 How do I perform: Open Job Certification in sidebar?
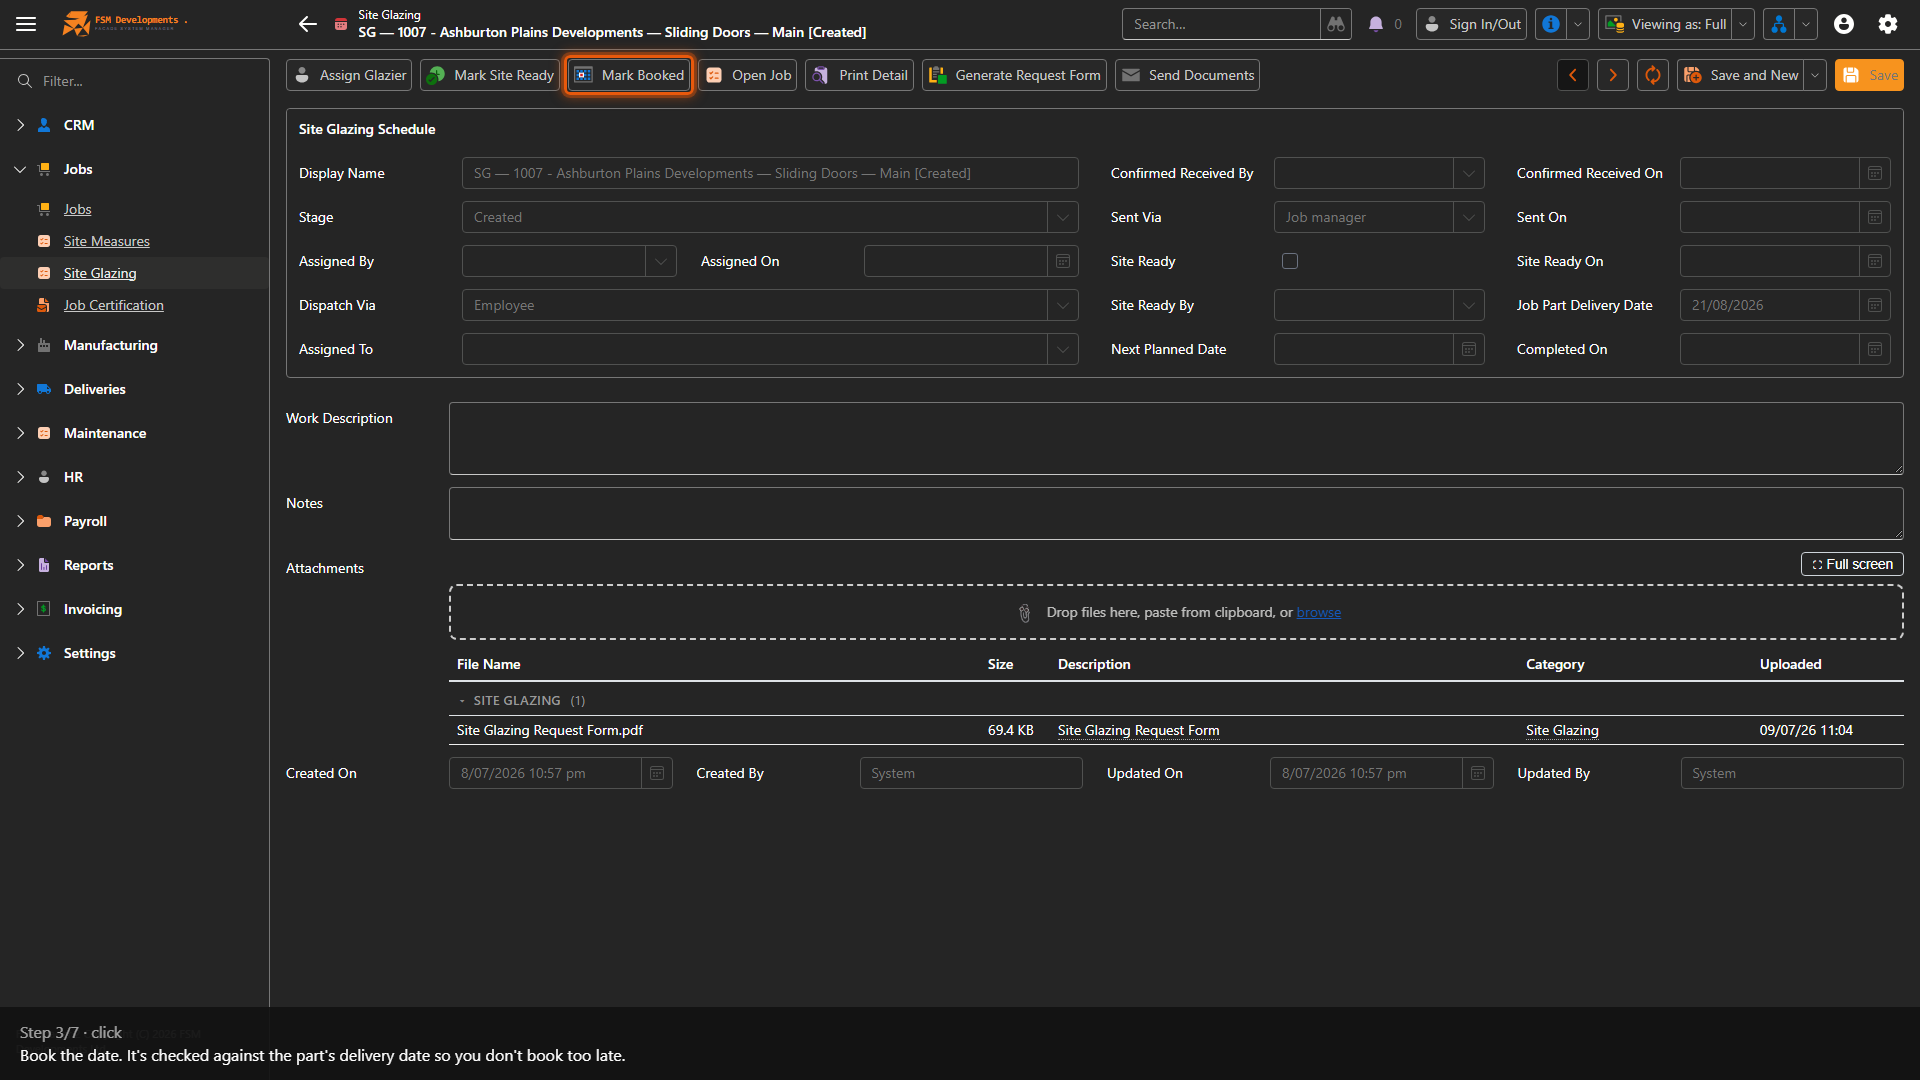point(114,305)
